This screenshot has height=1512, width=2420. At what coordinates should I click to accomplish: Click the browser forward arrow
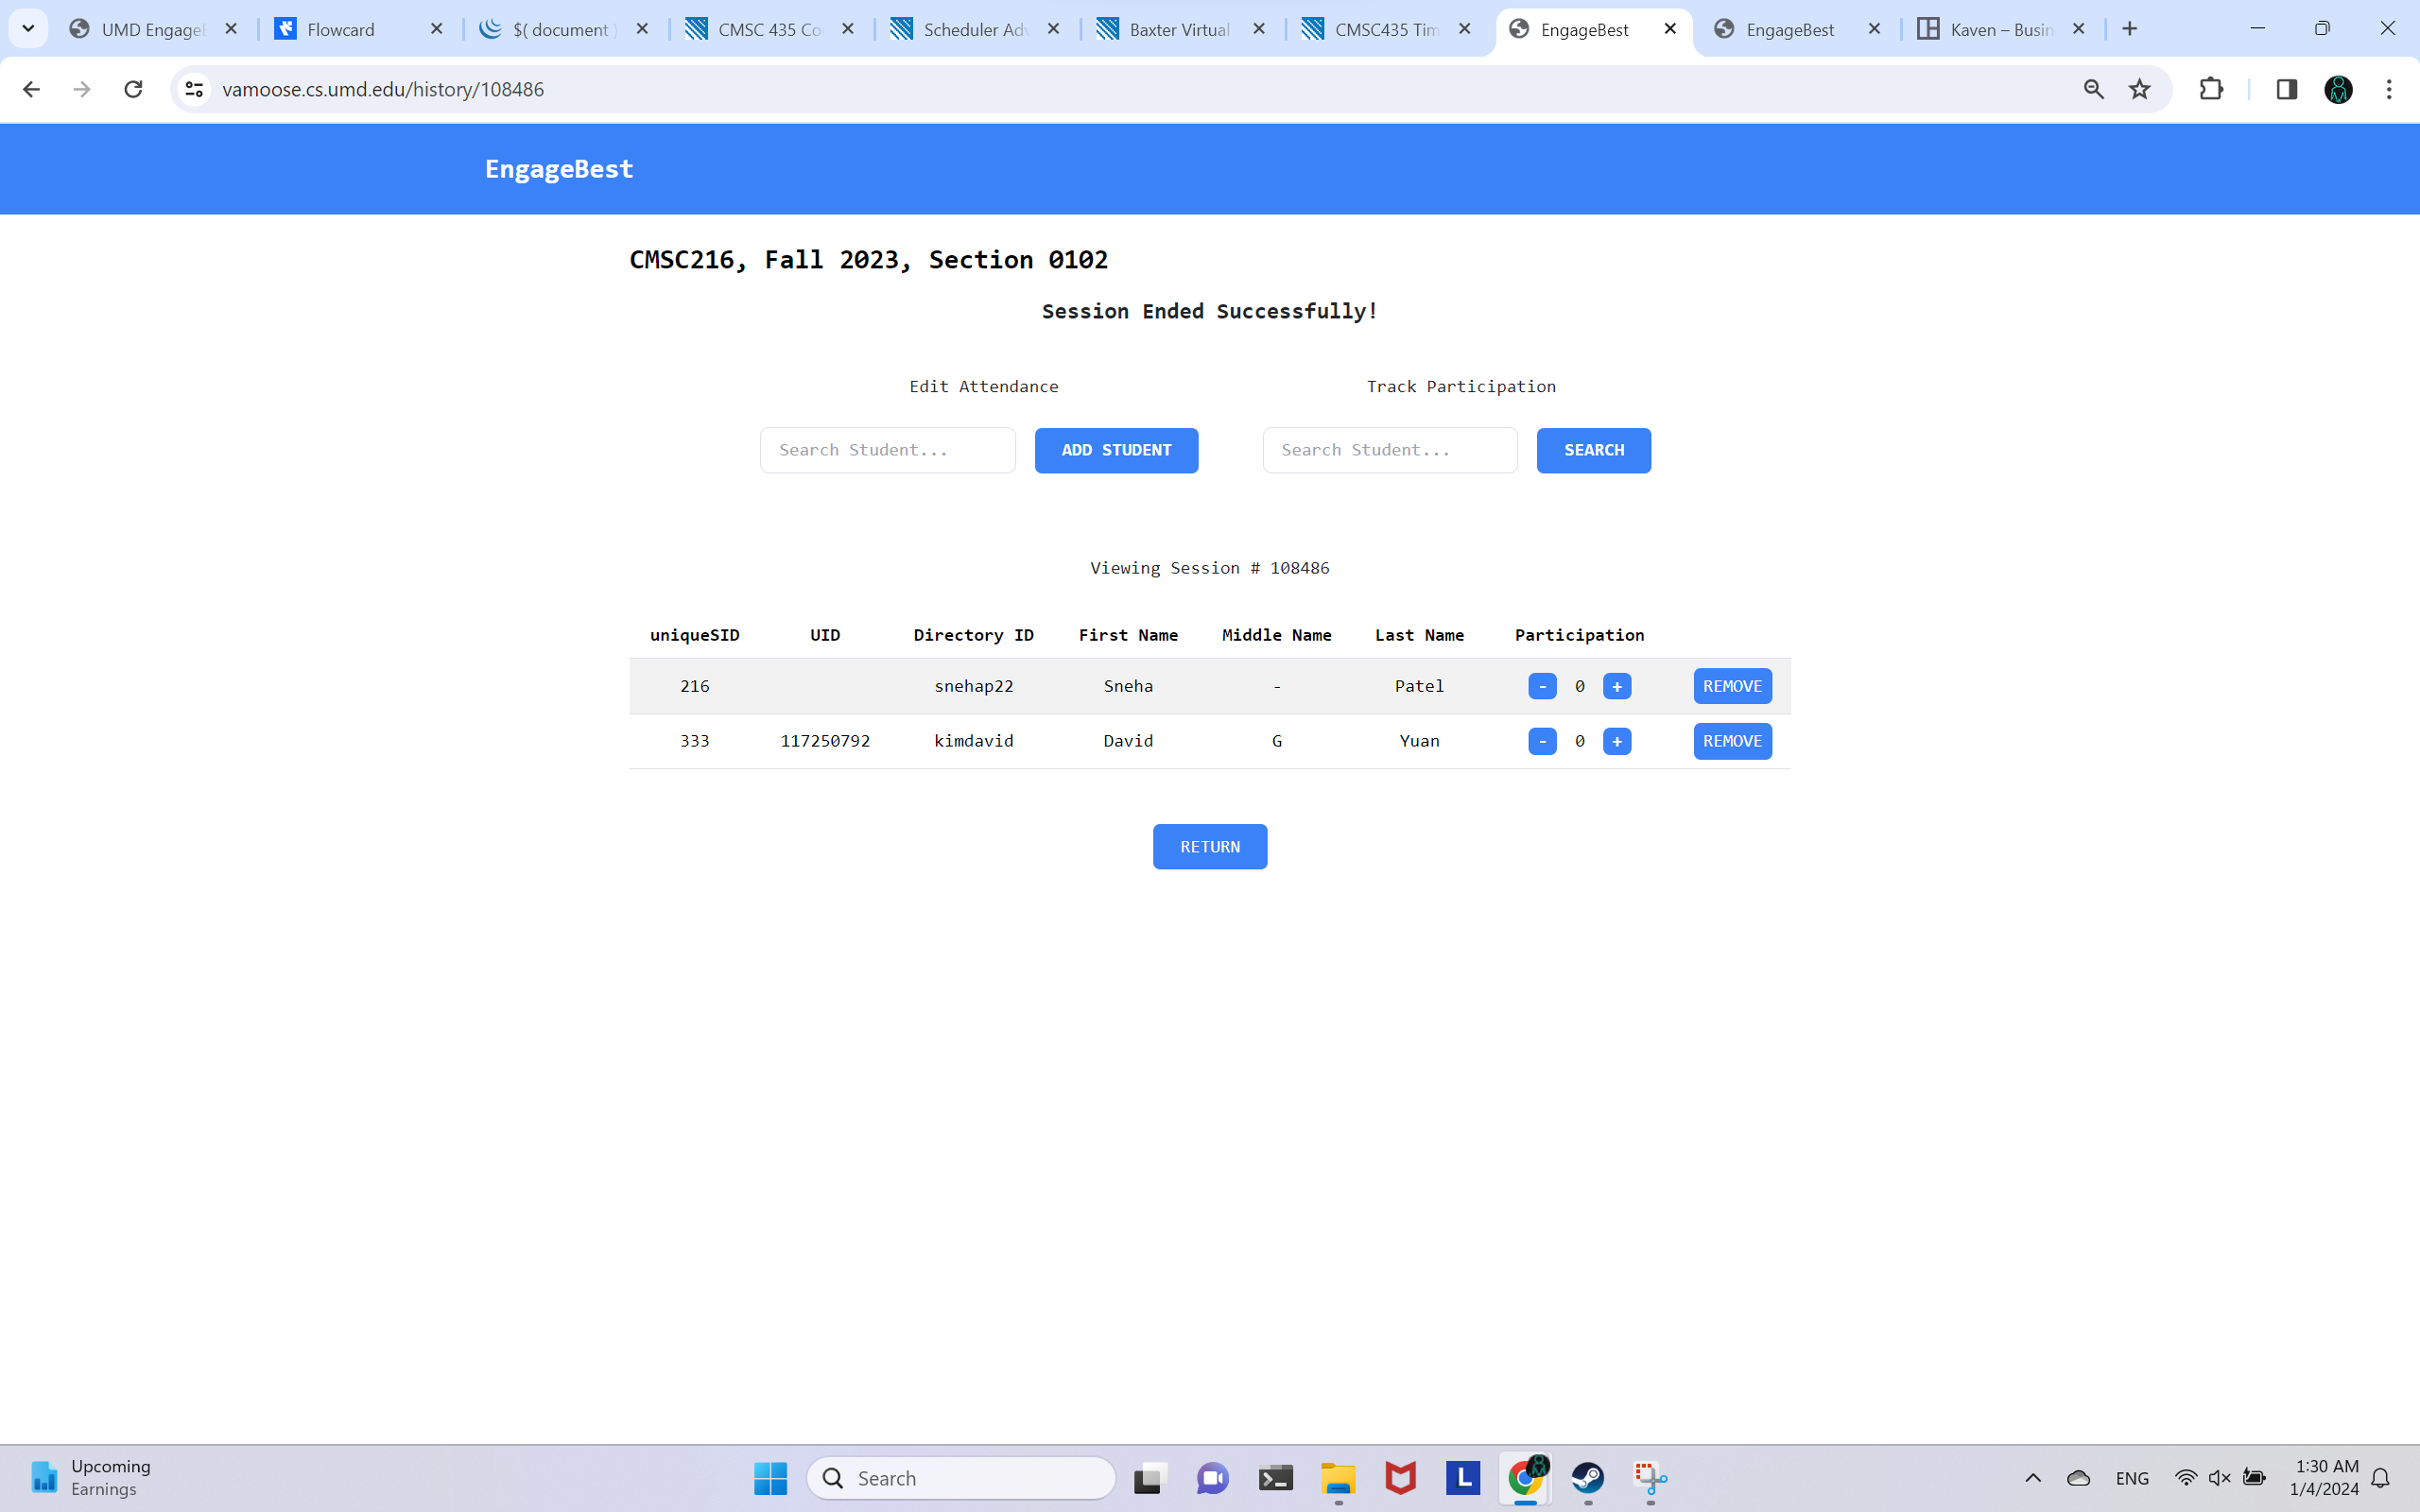[x=82, y=90]
